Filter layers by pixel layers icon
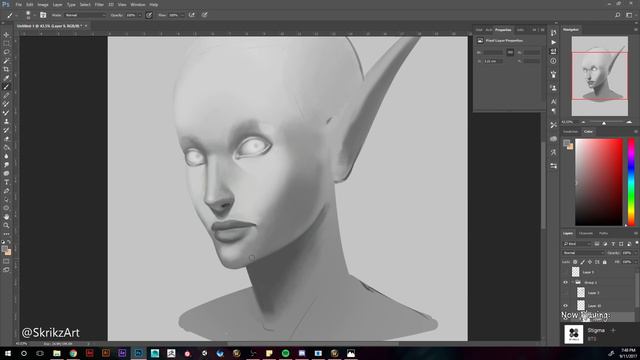Image resolution: width=640 pixels, height=360 pixels. [x=597, y=244]
